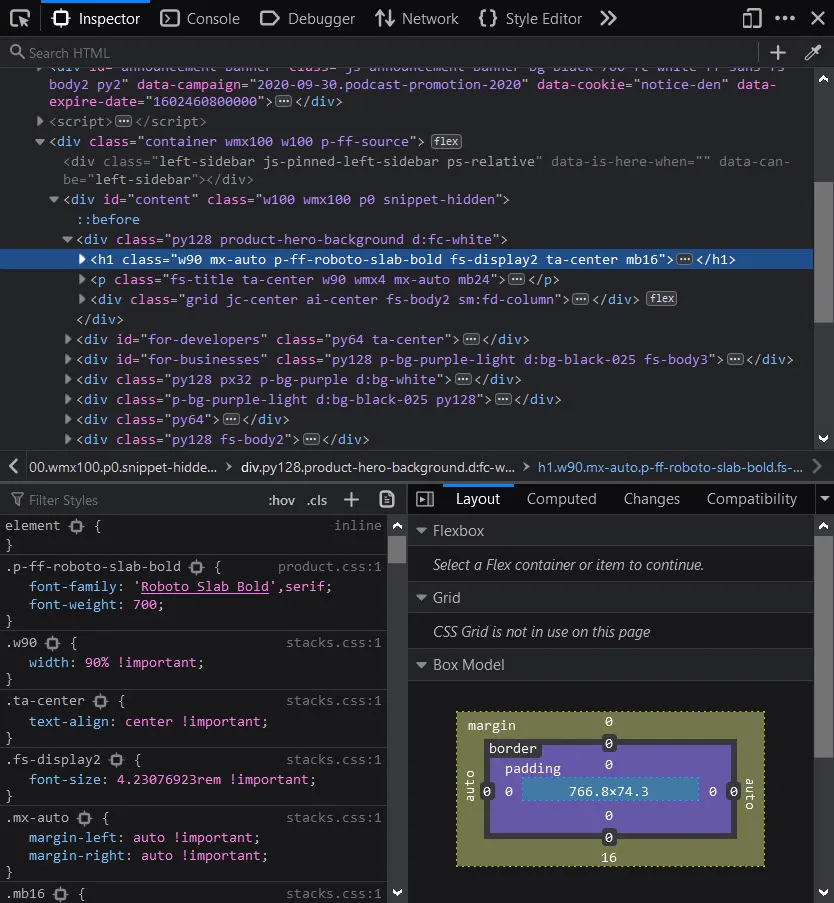Follow product.css:1 source link
Viewport: 834px width, 903px height.
[x=329, y=567]
